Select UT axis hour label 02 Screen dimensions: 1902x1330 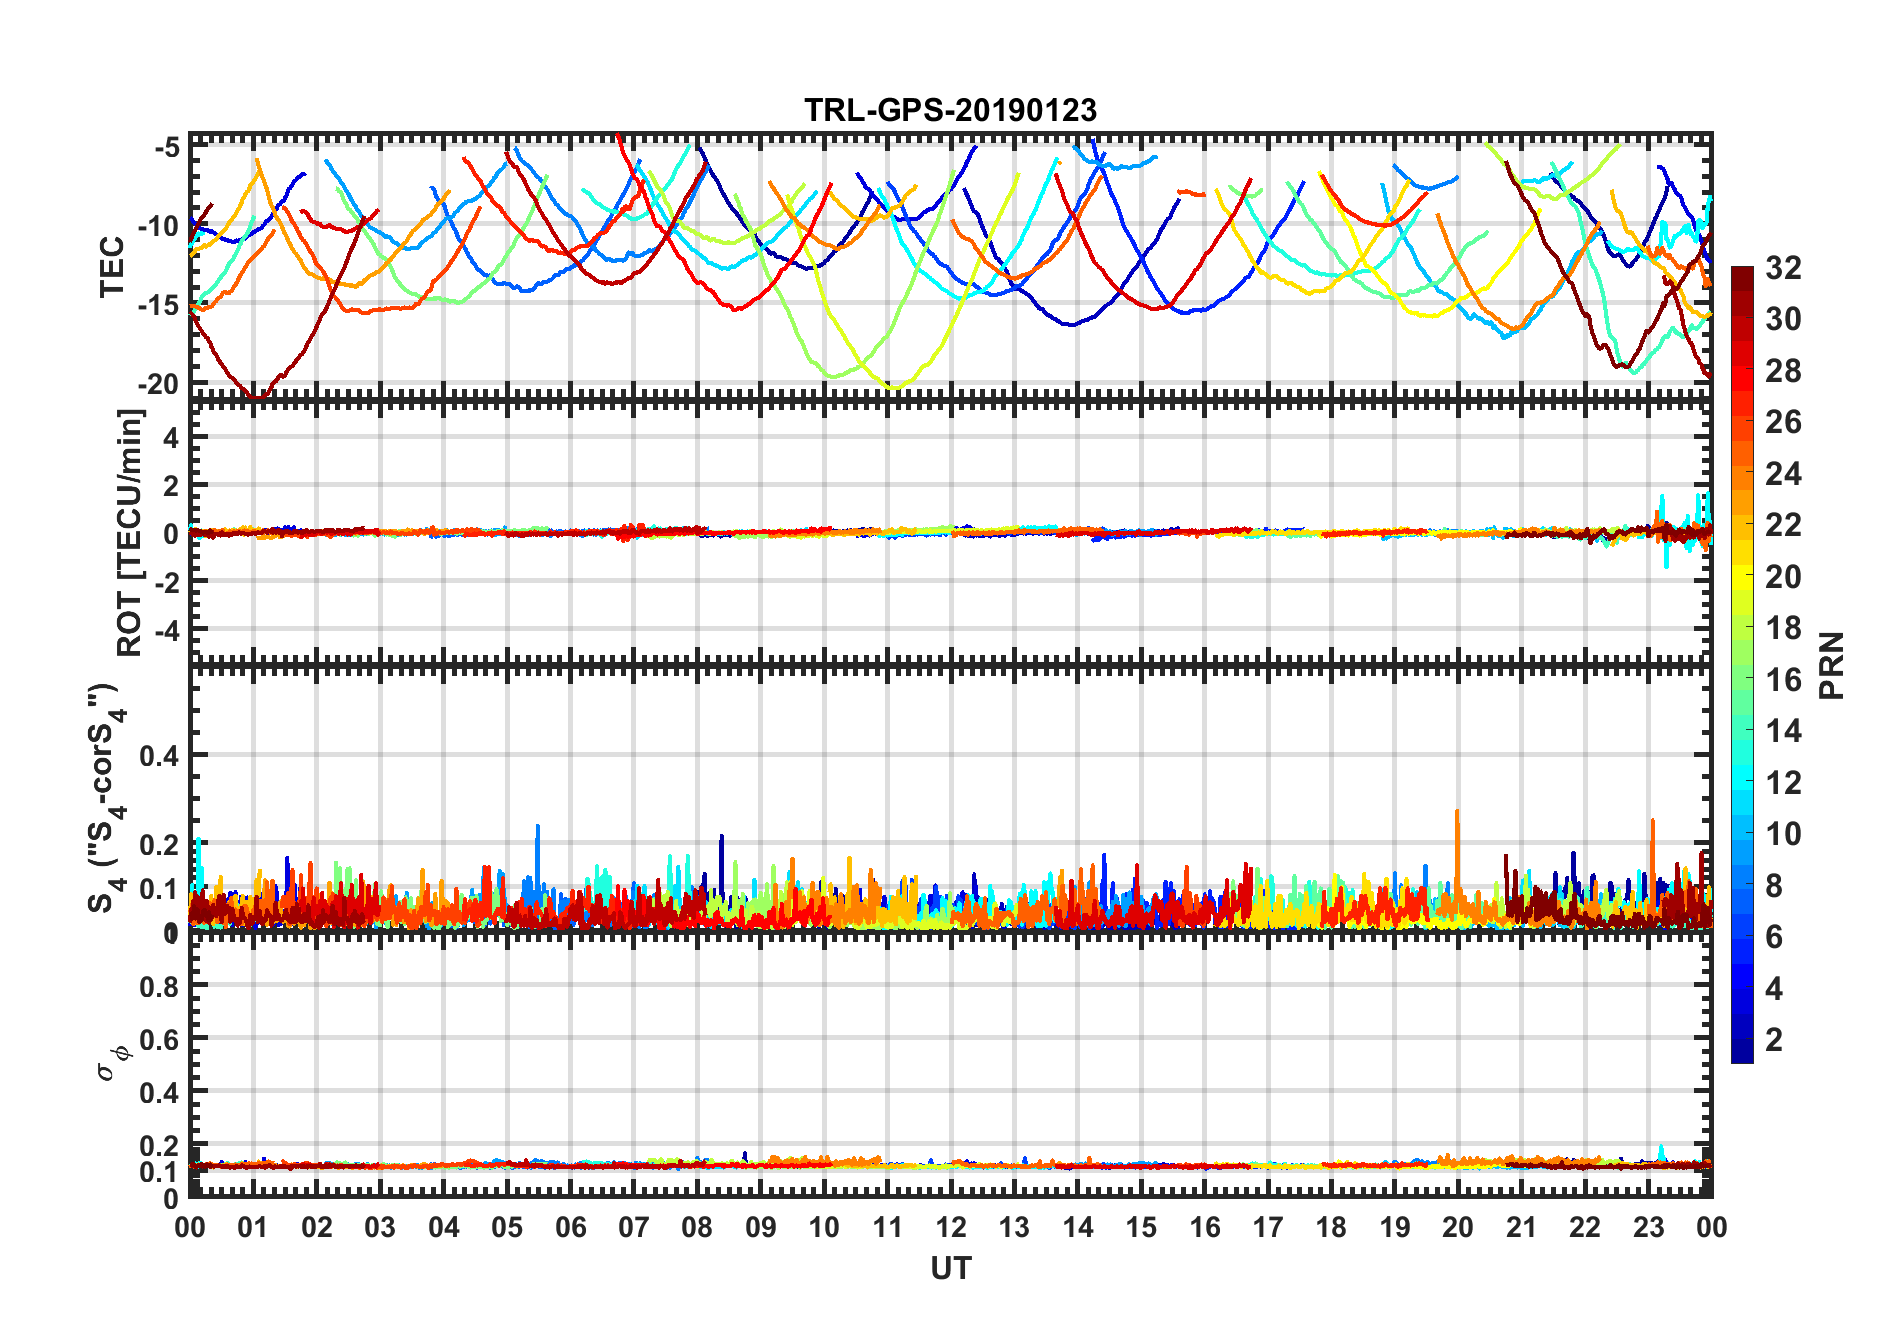pyautogui.click(x=317, y=1227)
